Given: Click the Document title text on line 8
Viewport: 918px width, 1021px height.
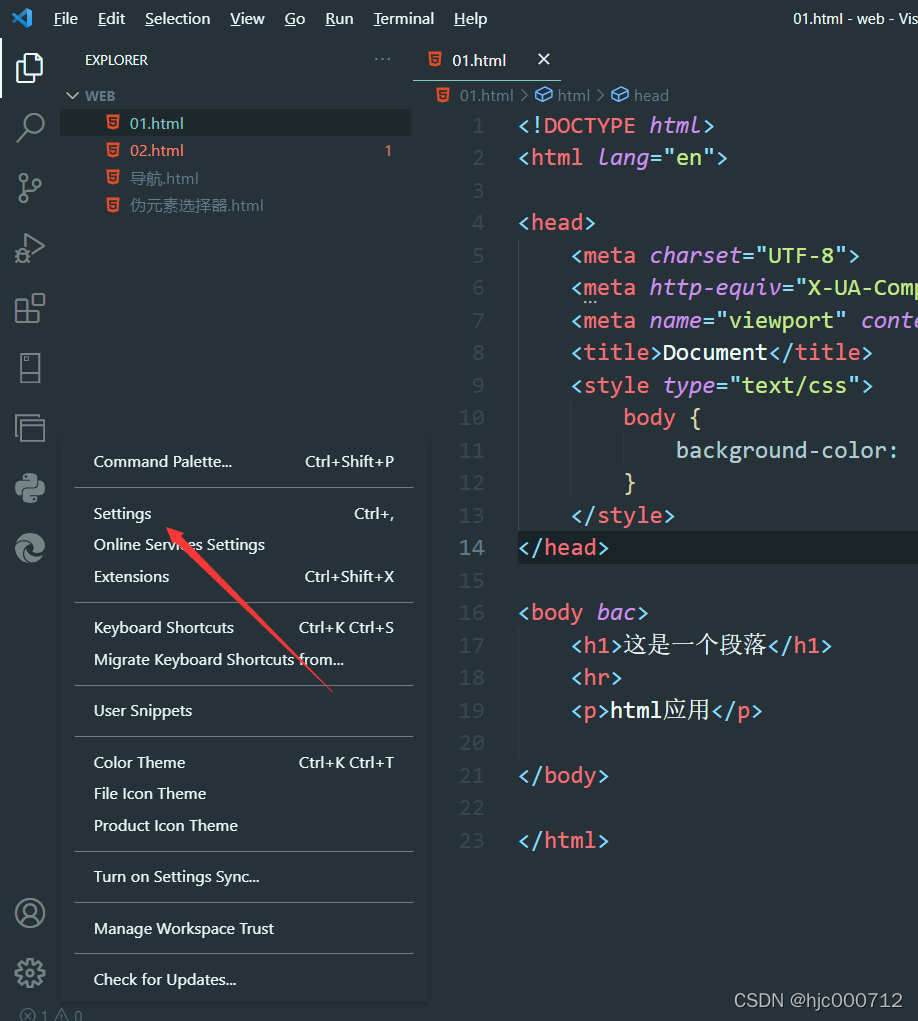Looking at the screenshot, I should click(715, 352).
